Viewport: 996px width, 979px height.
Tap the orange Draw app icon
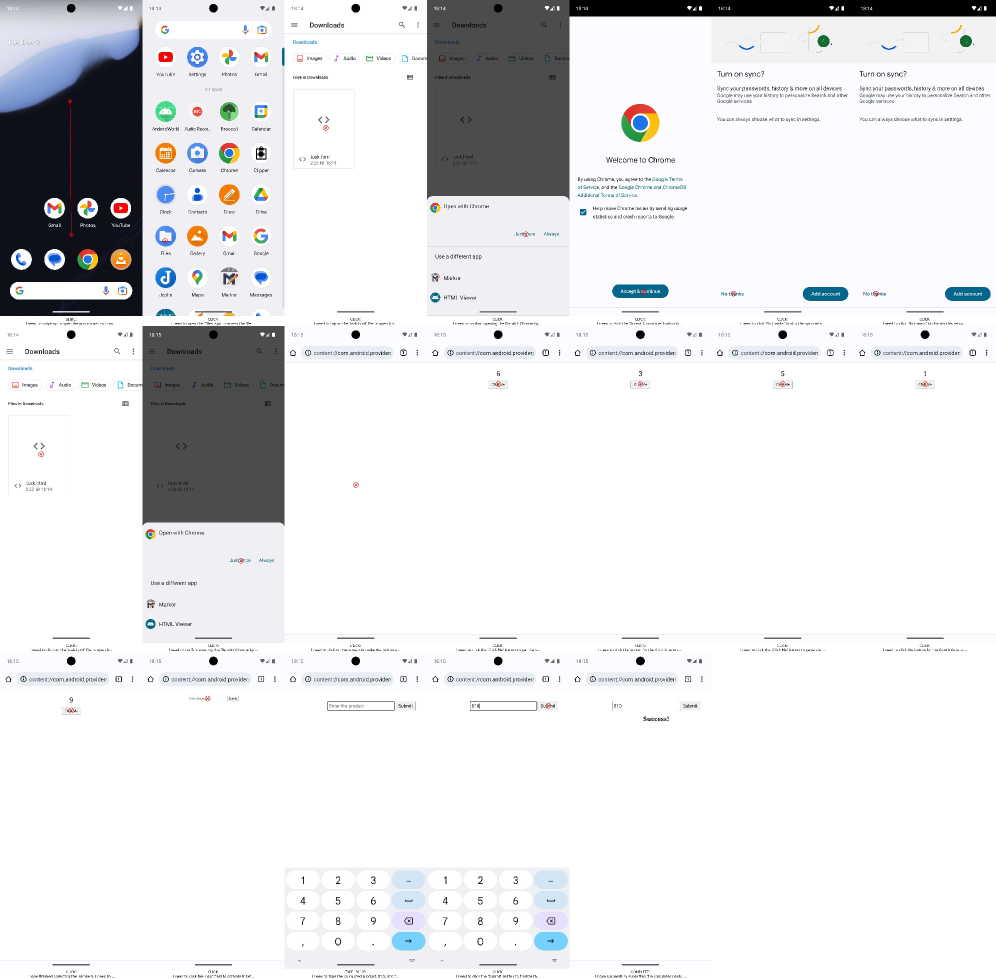coord(229,195)
